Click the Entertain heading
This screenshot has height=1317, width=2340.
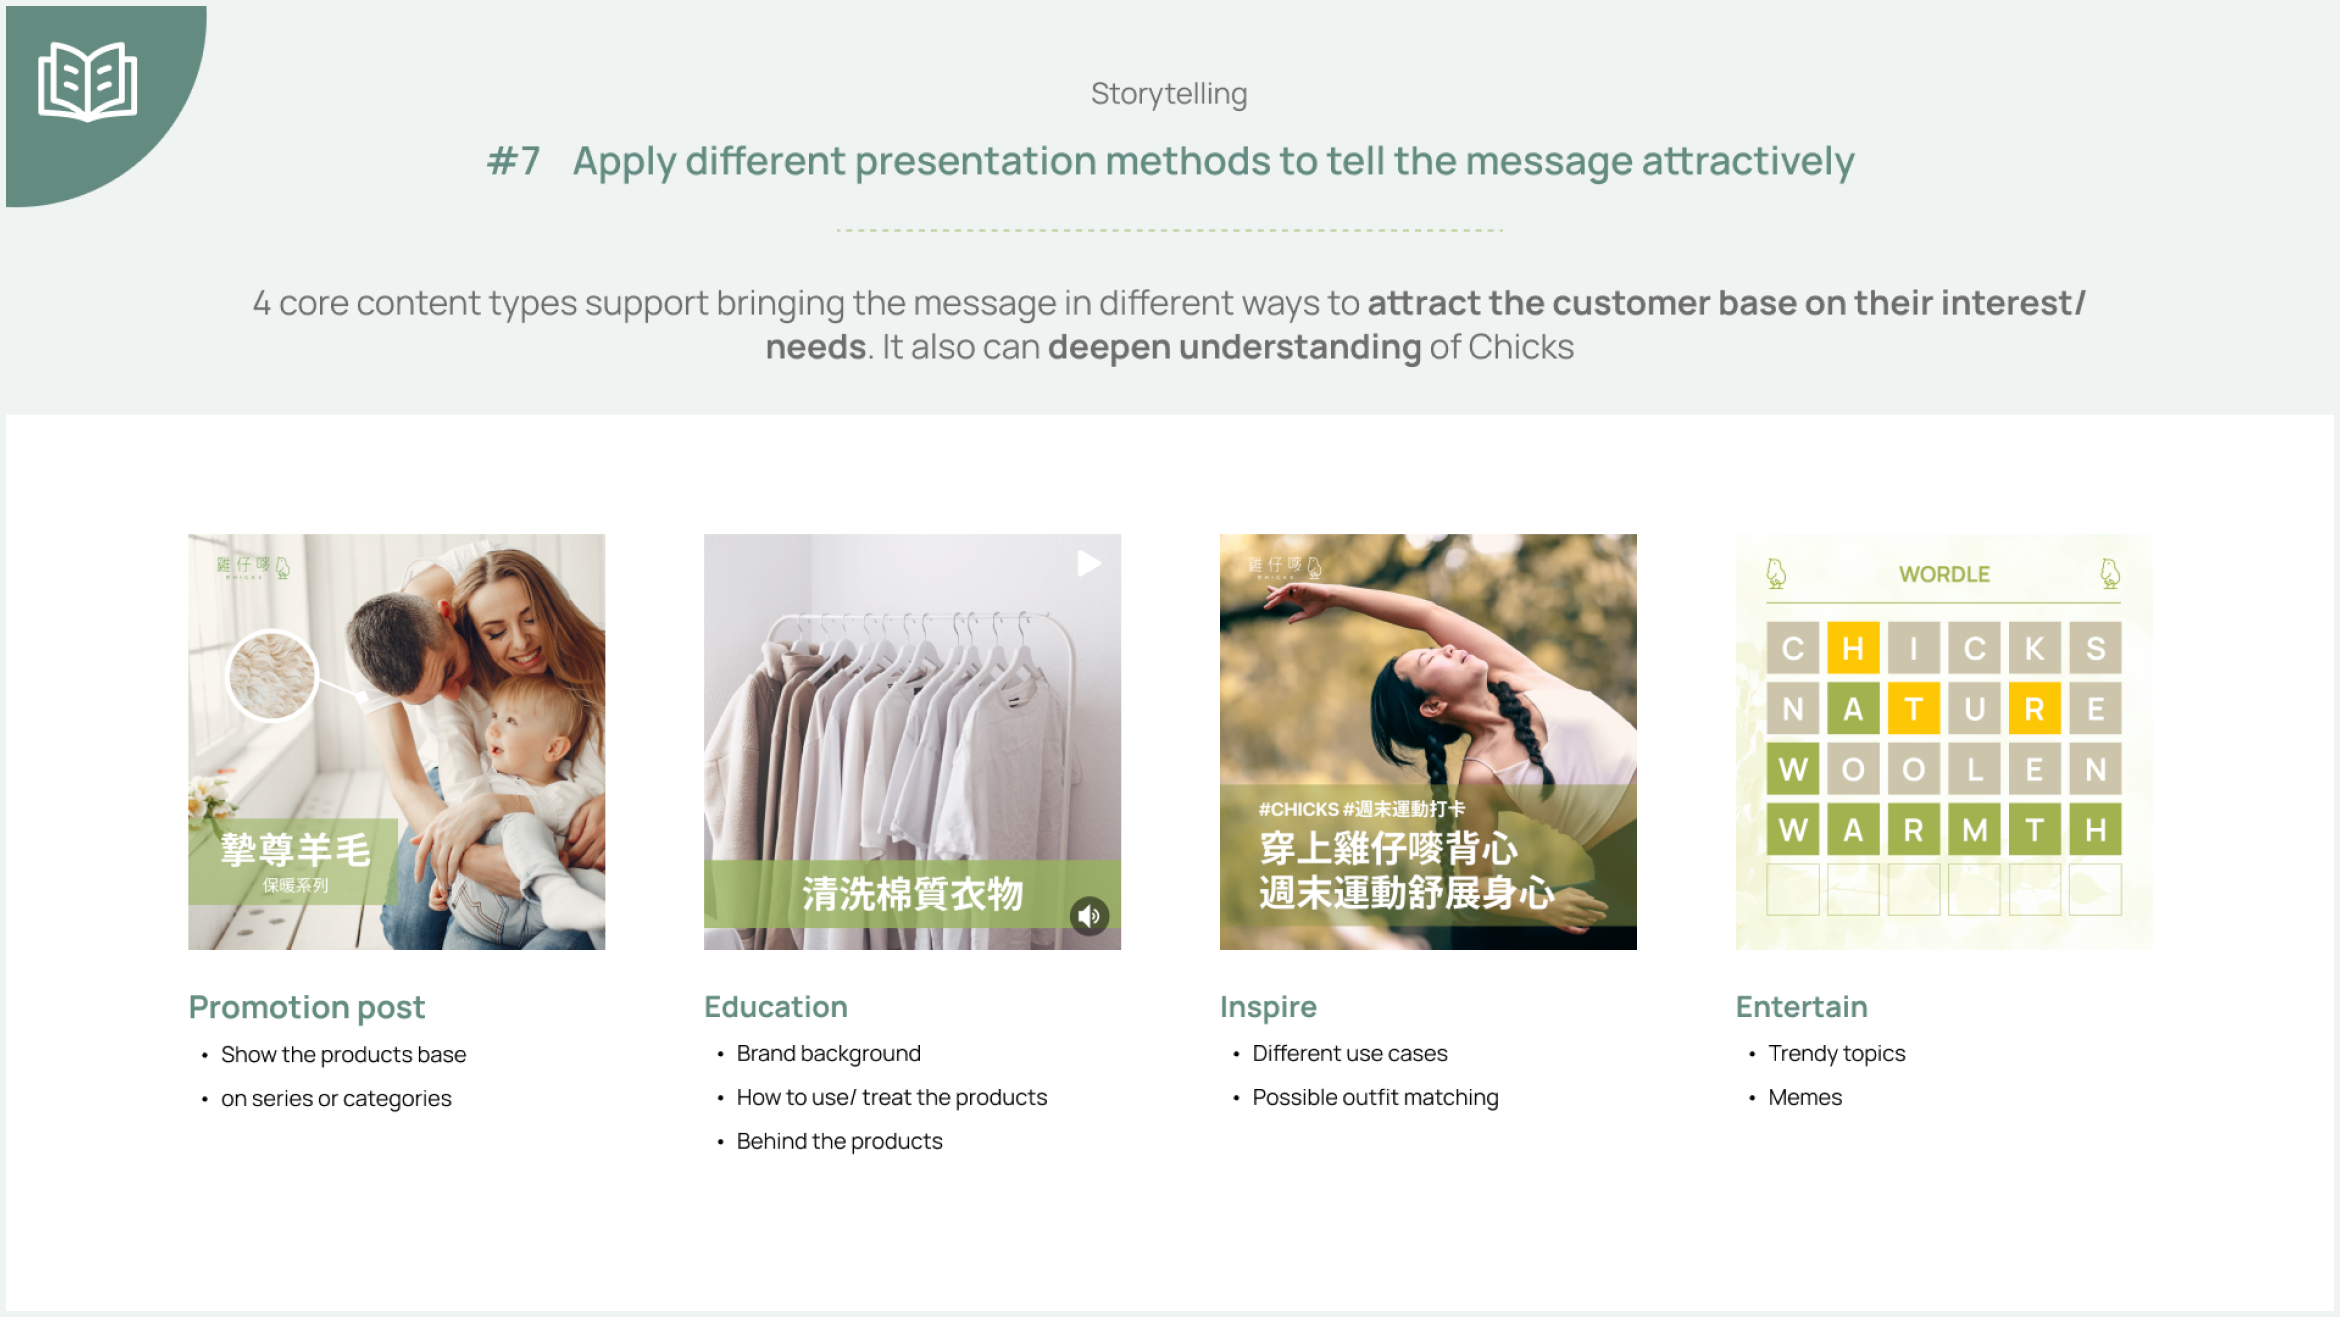tap(1801, 1006)
